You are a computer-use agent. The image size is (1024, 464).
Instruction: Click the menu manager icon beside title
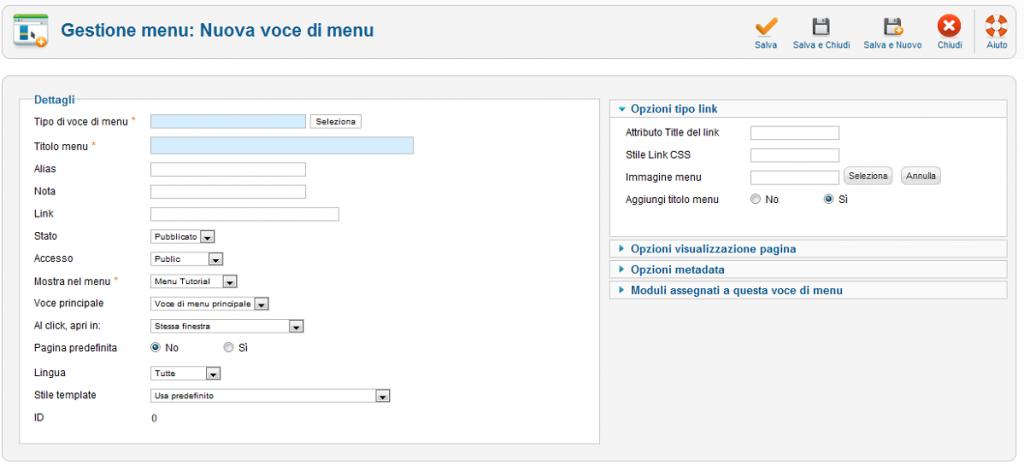click(31, 30)
